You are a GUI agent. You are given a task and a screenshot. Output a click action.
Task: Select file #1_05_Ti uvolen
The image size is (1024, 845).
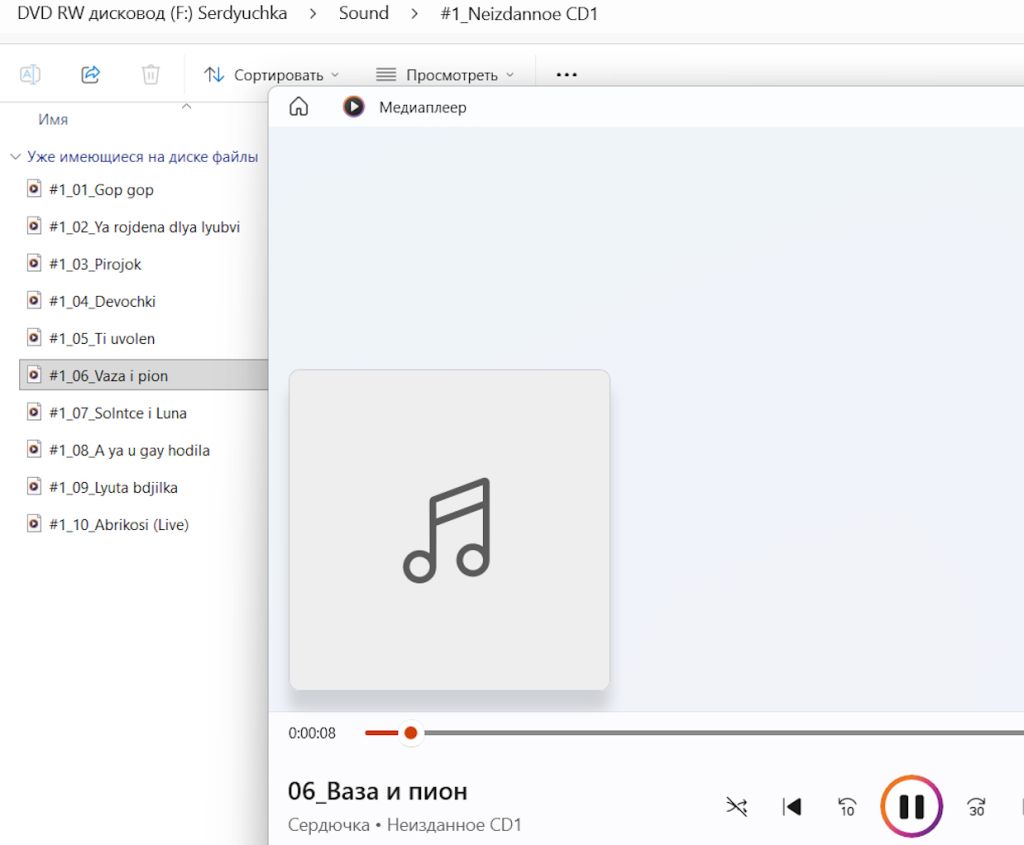(102, 339)
